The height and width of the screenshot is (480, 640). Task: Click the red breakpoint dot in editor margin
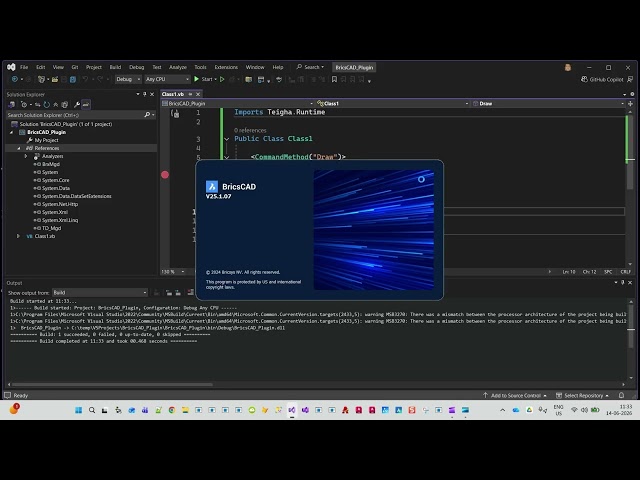coord(165,175)
